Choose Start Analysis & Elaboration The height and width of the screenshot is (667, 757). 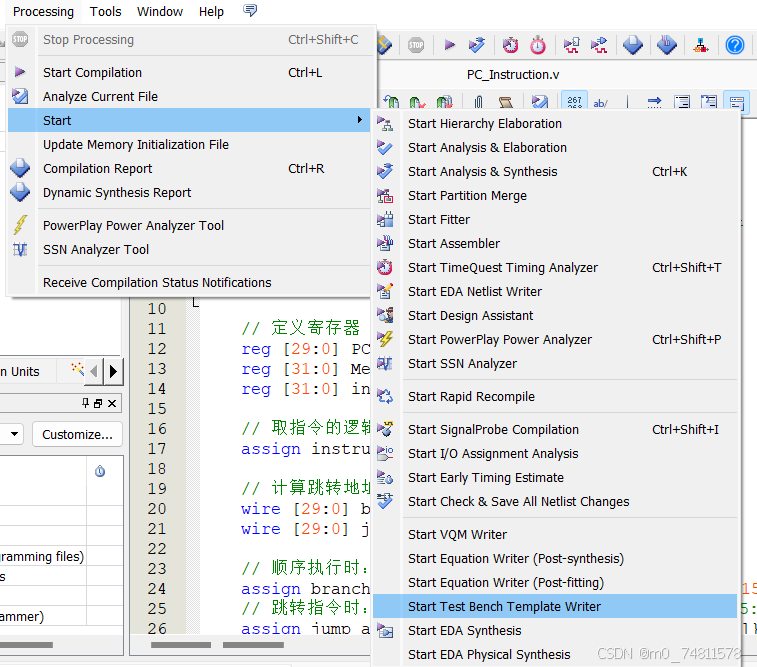(555, 148)
